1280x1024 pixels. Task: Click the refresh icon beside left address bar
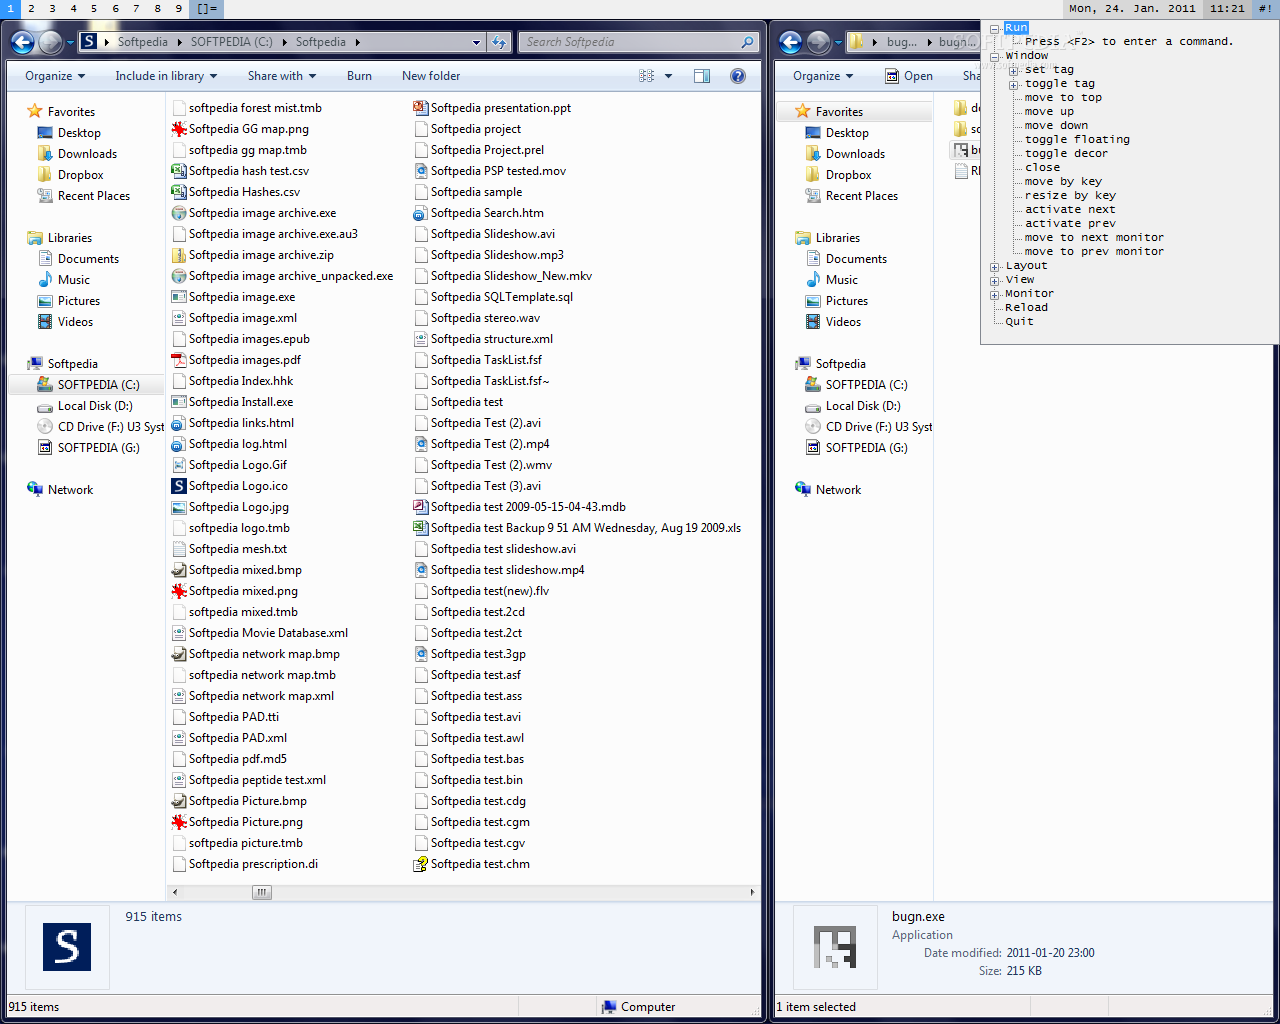coord(499,42)
